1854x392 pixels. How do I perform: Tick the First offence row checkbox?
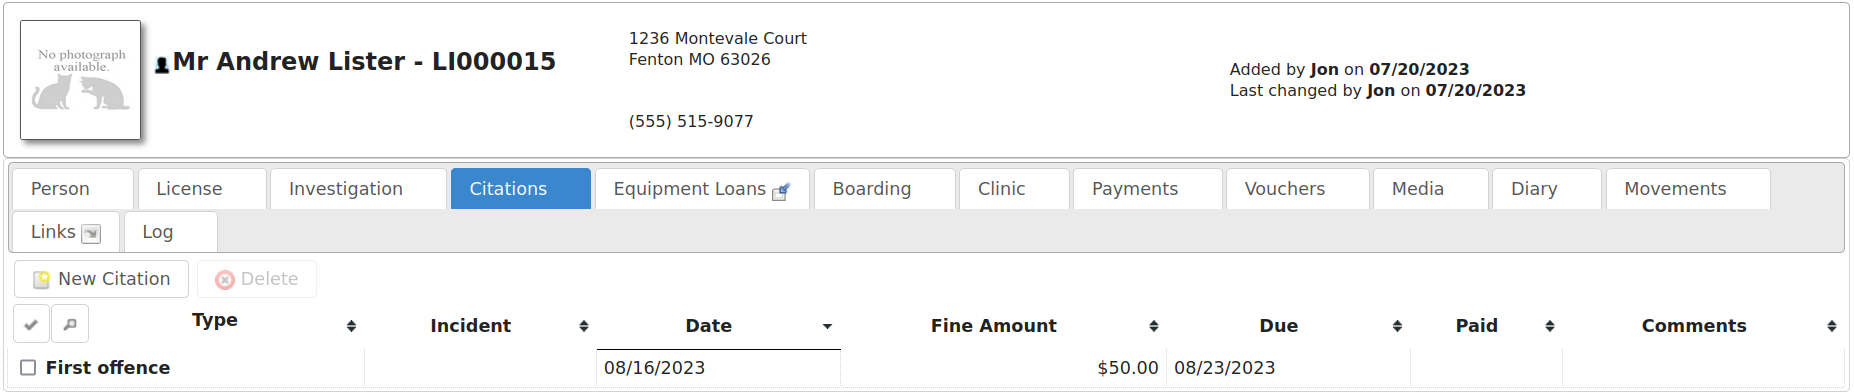coord(28,368)
